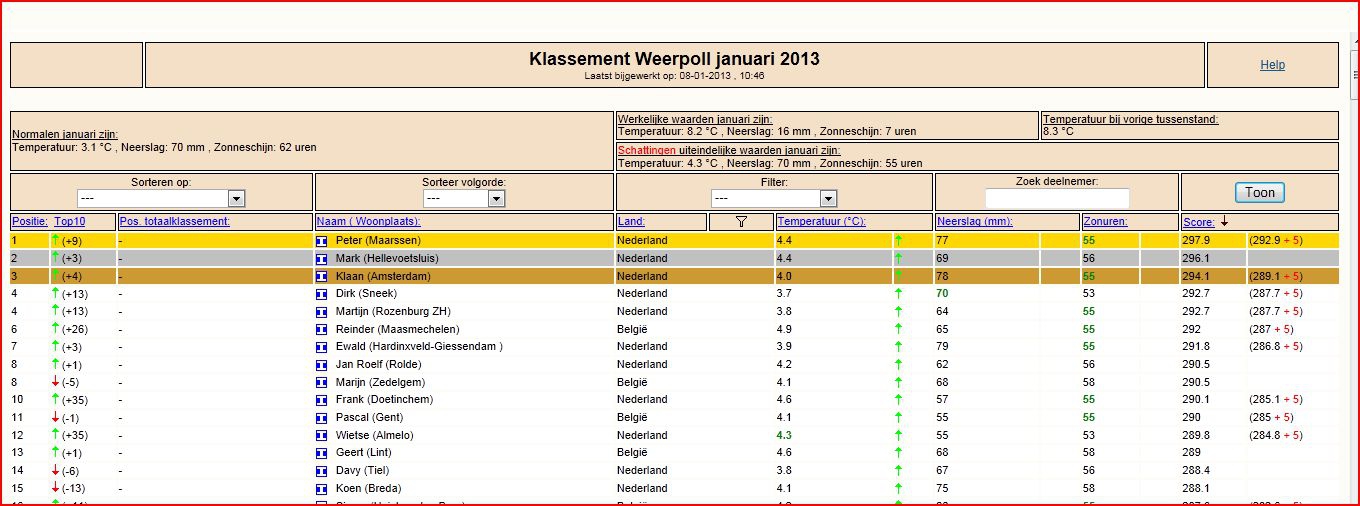Click the icon beside Frank (Doetinchem)
Image resolution: width=1360 pixels, height=506 pixels.
(322, 400)
